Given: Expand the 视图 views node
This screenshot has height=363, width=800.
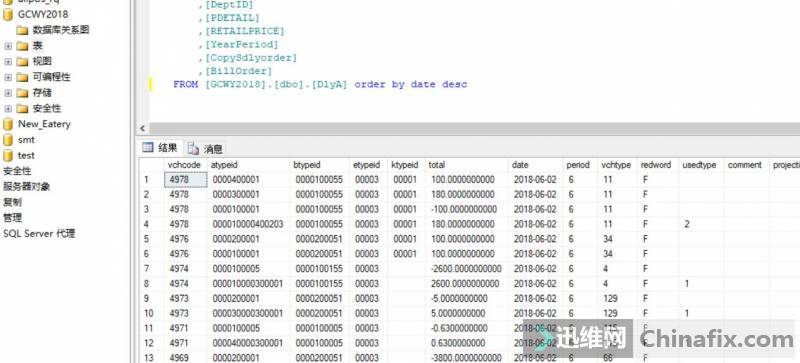Looking at the screenshot, I should click(8, 62).
